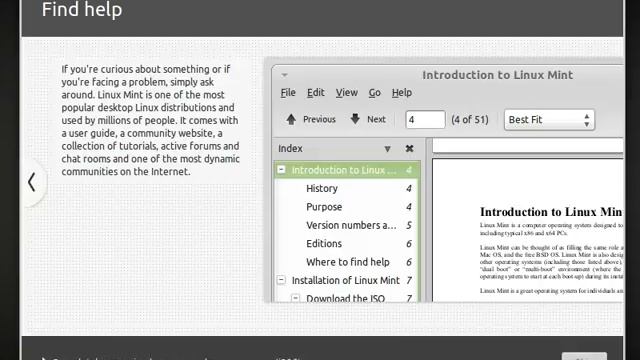Viewport: 640px width, 360px height.
Task: Select Installation of Linux Mint entry
Action: coord(346,280)
